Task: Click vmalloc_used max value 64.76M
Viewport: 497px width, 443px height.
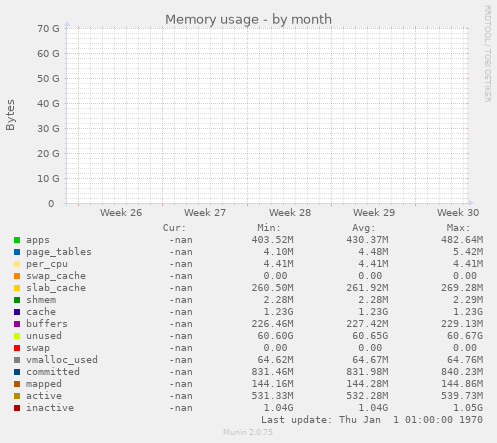Action: pyautogui.click(x=465, y=360)
